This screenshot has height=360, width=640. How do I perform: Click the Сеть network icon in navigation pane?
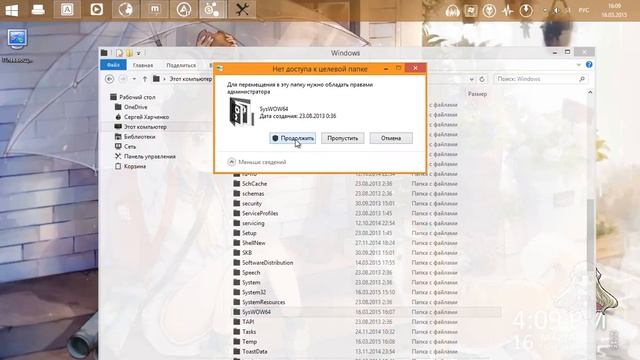pyautogui.click(x=118, y=146)
